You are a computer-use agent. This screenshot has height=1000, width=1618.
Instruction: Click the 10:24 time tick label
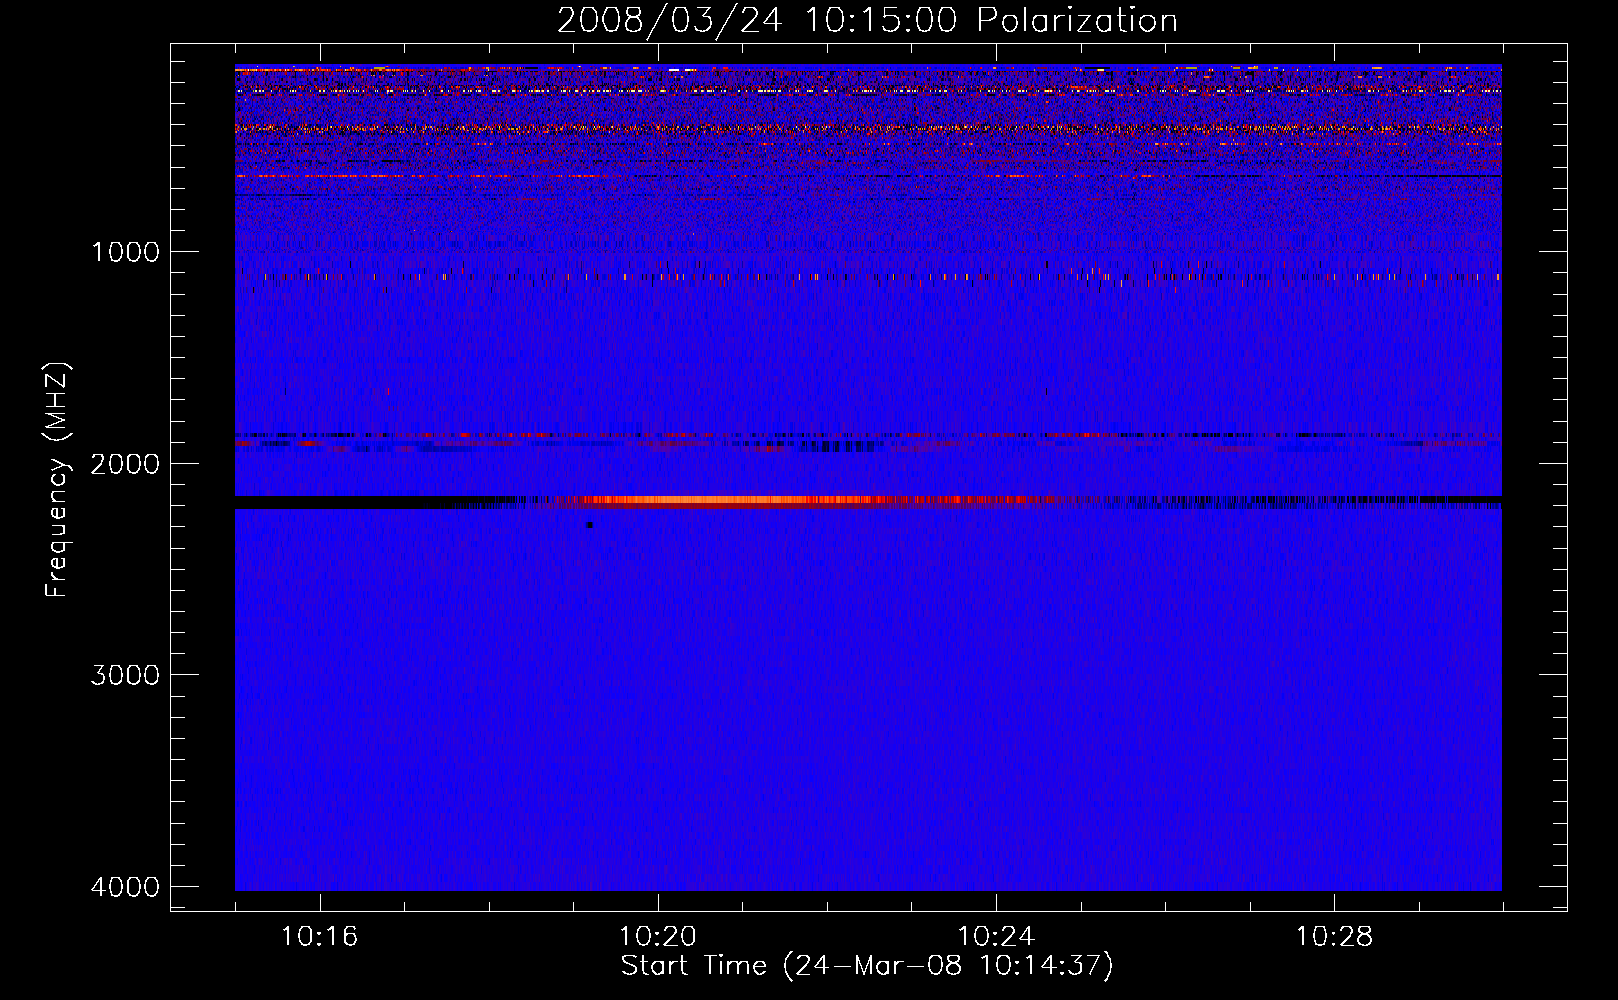(x=996, y=937)
